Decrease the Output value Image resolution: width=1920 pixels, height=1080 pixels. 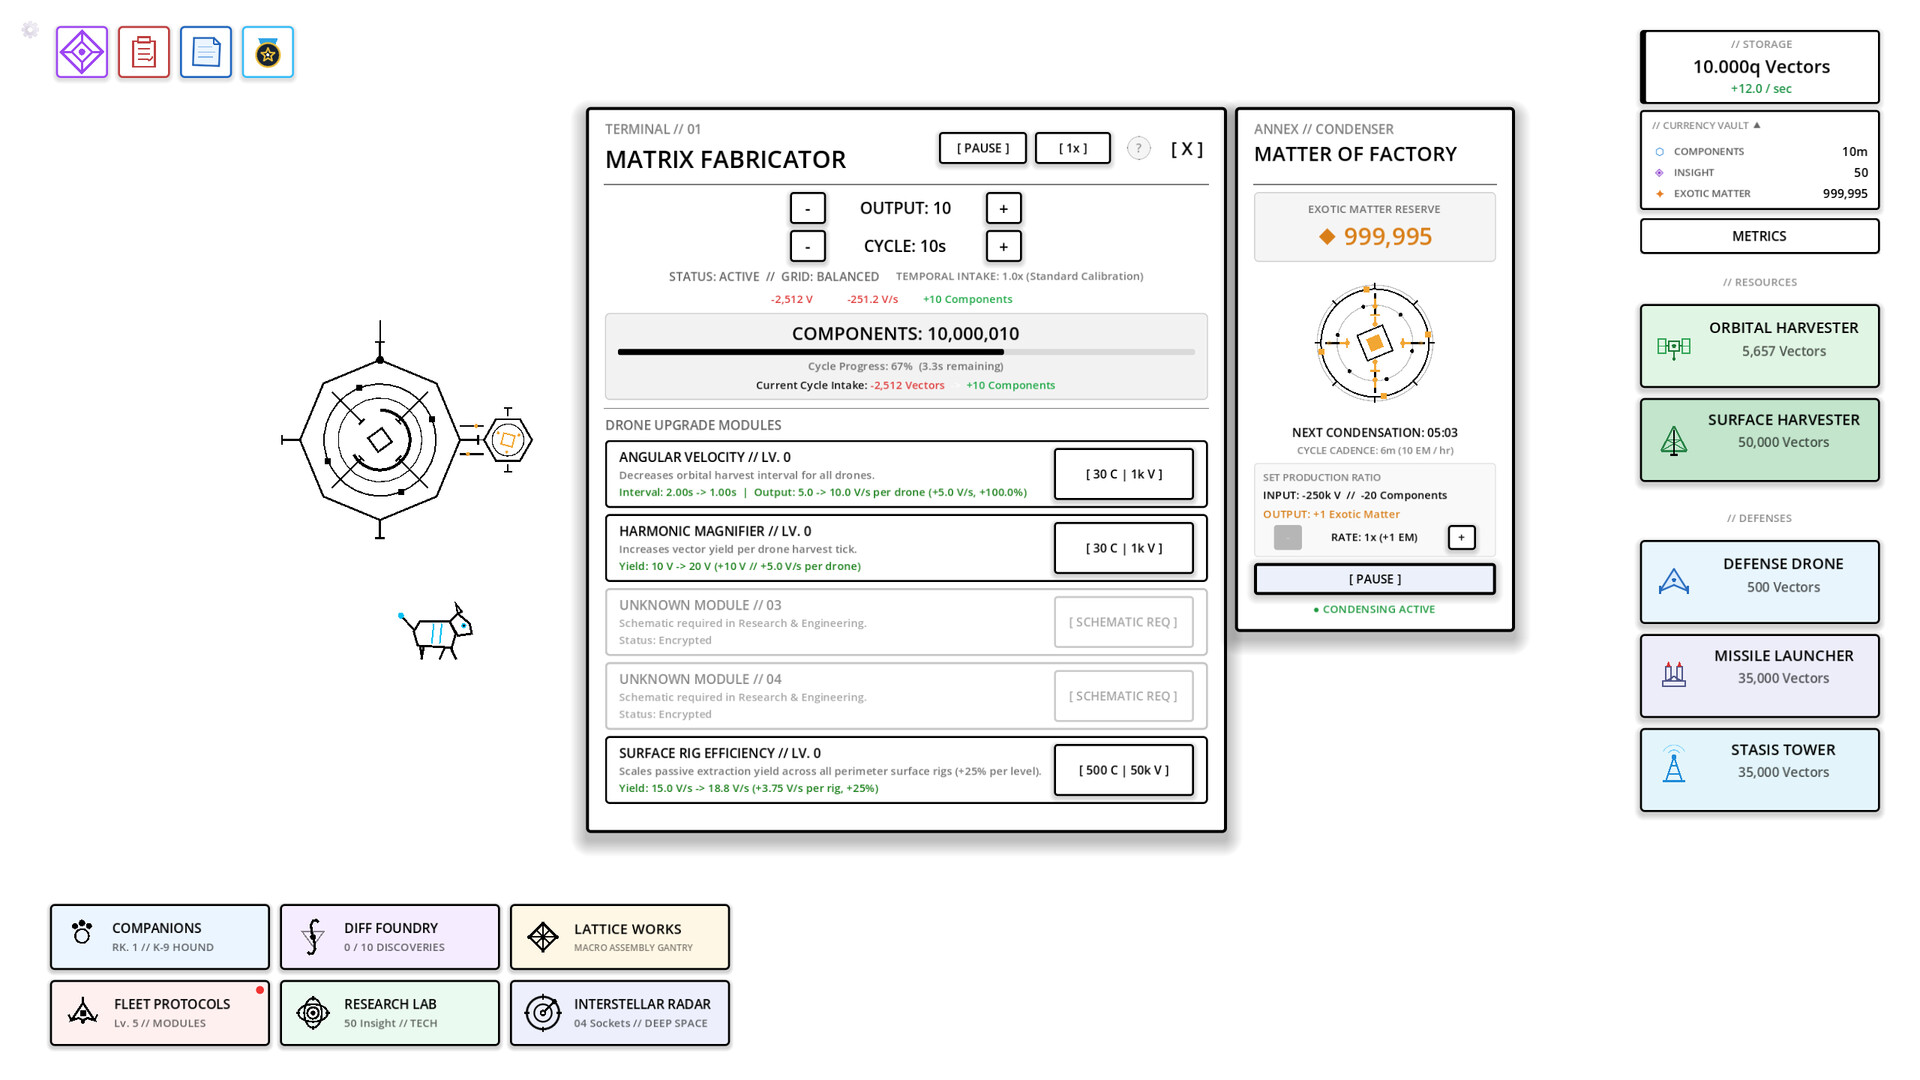point(808,208)
